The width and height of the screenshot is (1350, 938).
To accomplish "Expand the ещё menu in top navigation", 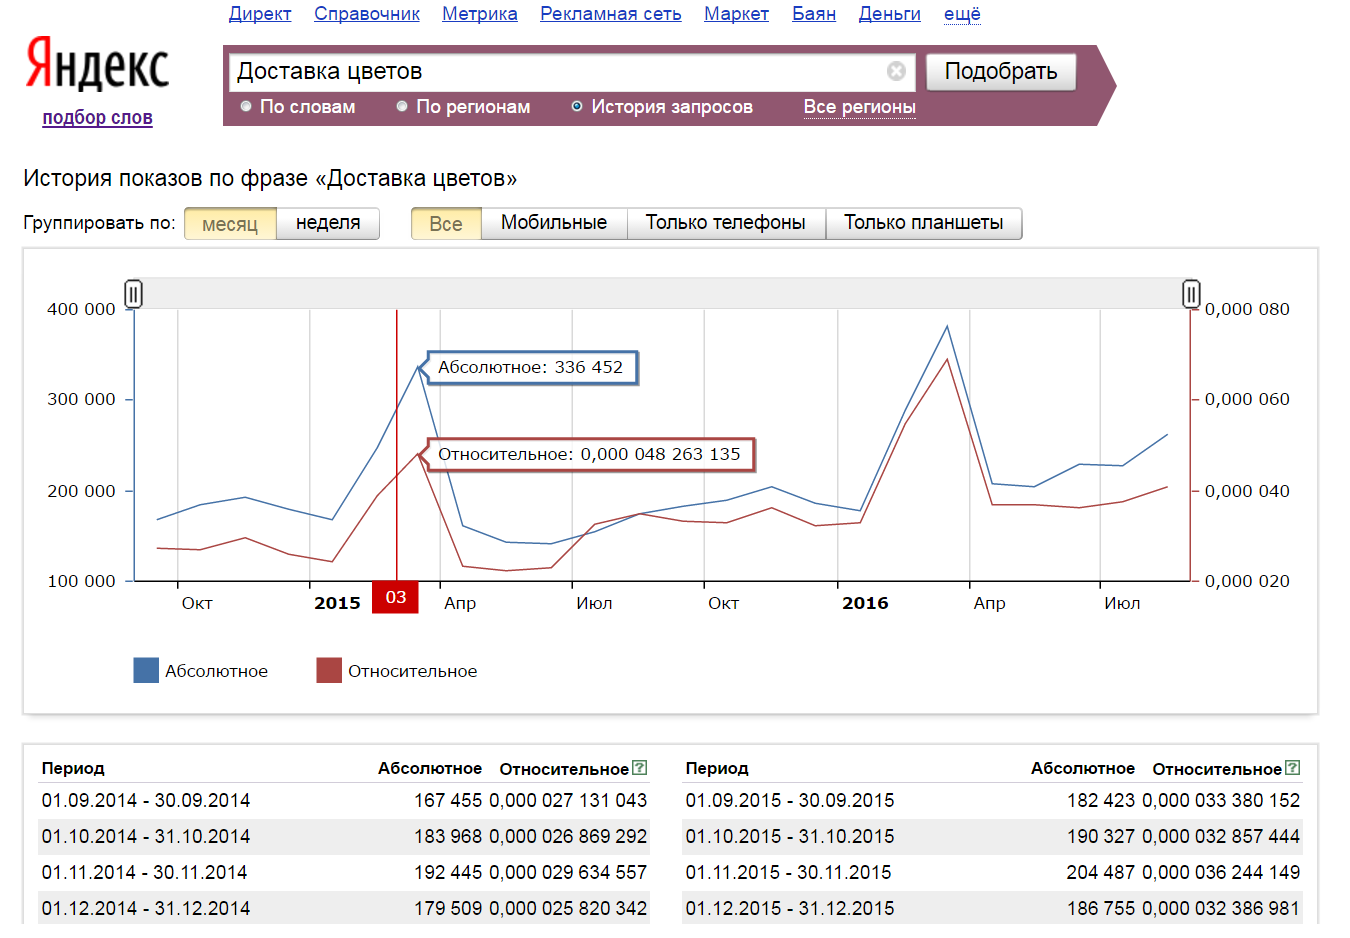I will 961,14.
